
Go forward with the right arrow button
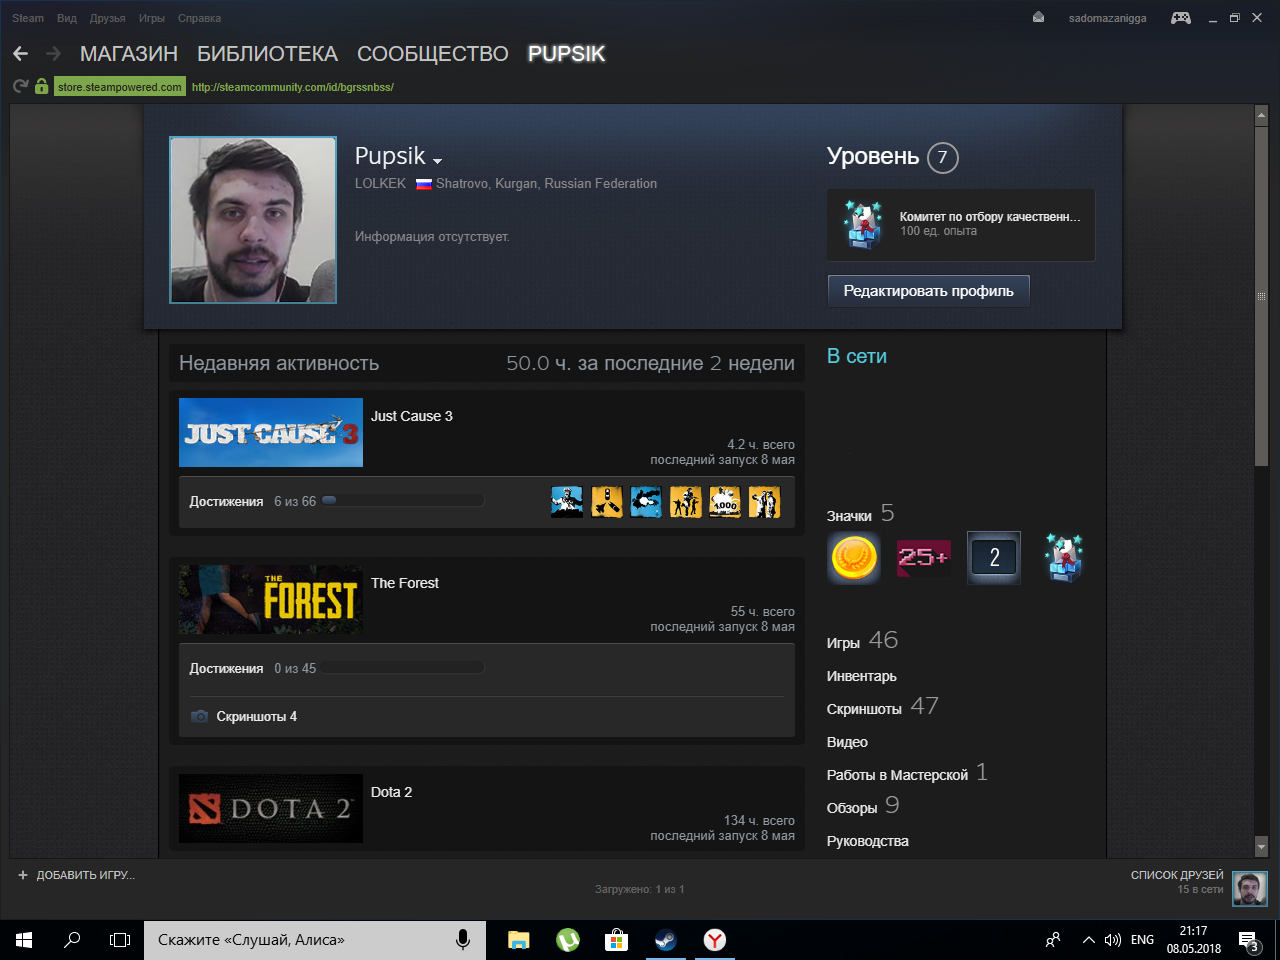(x=54, y=54)
